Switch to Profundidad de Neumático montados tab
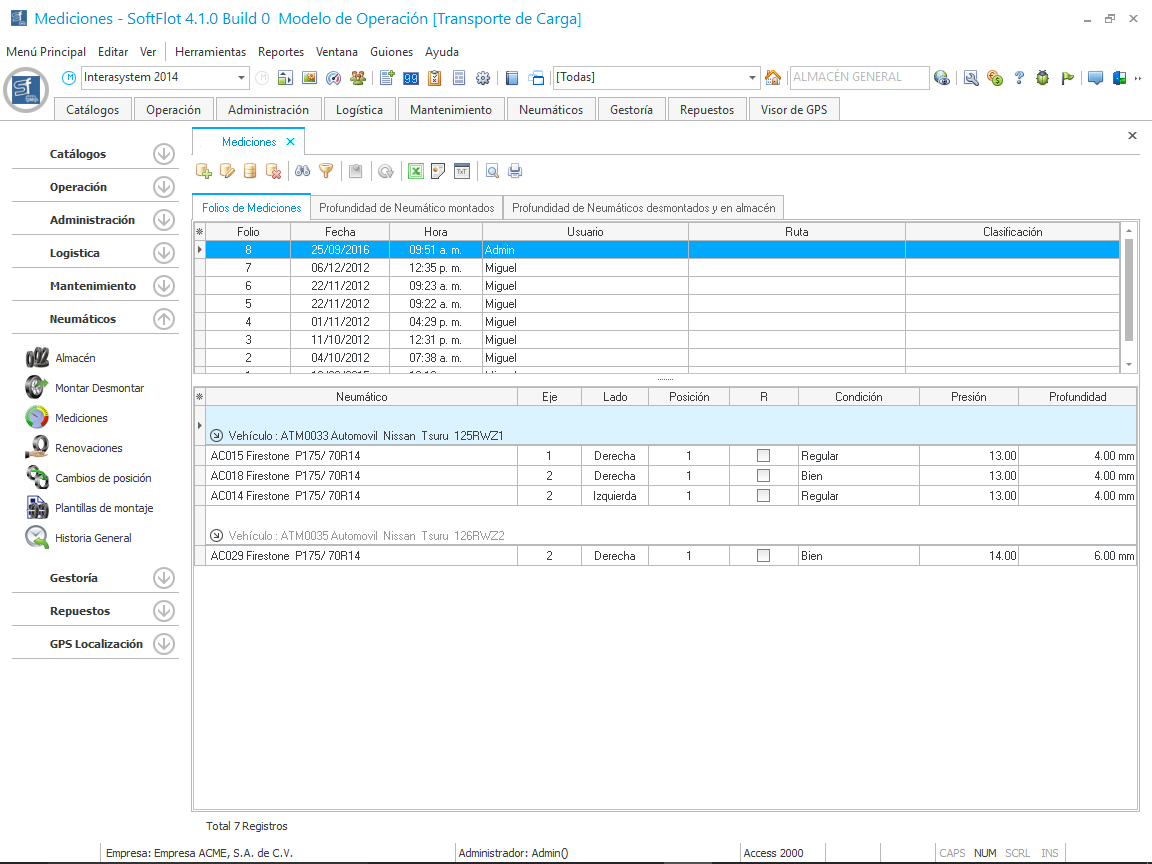 [x=407, y=208]
